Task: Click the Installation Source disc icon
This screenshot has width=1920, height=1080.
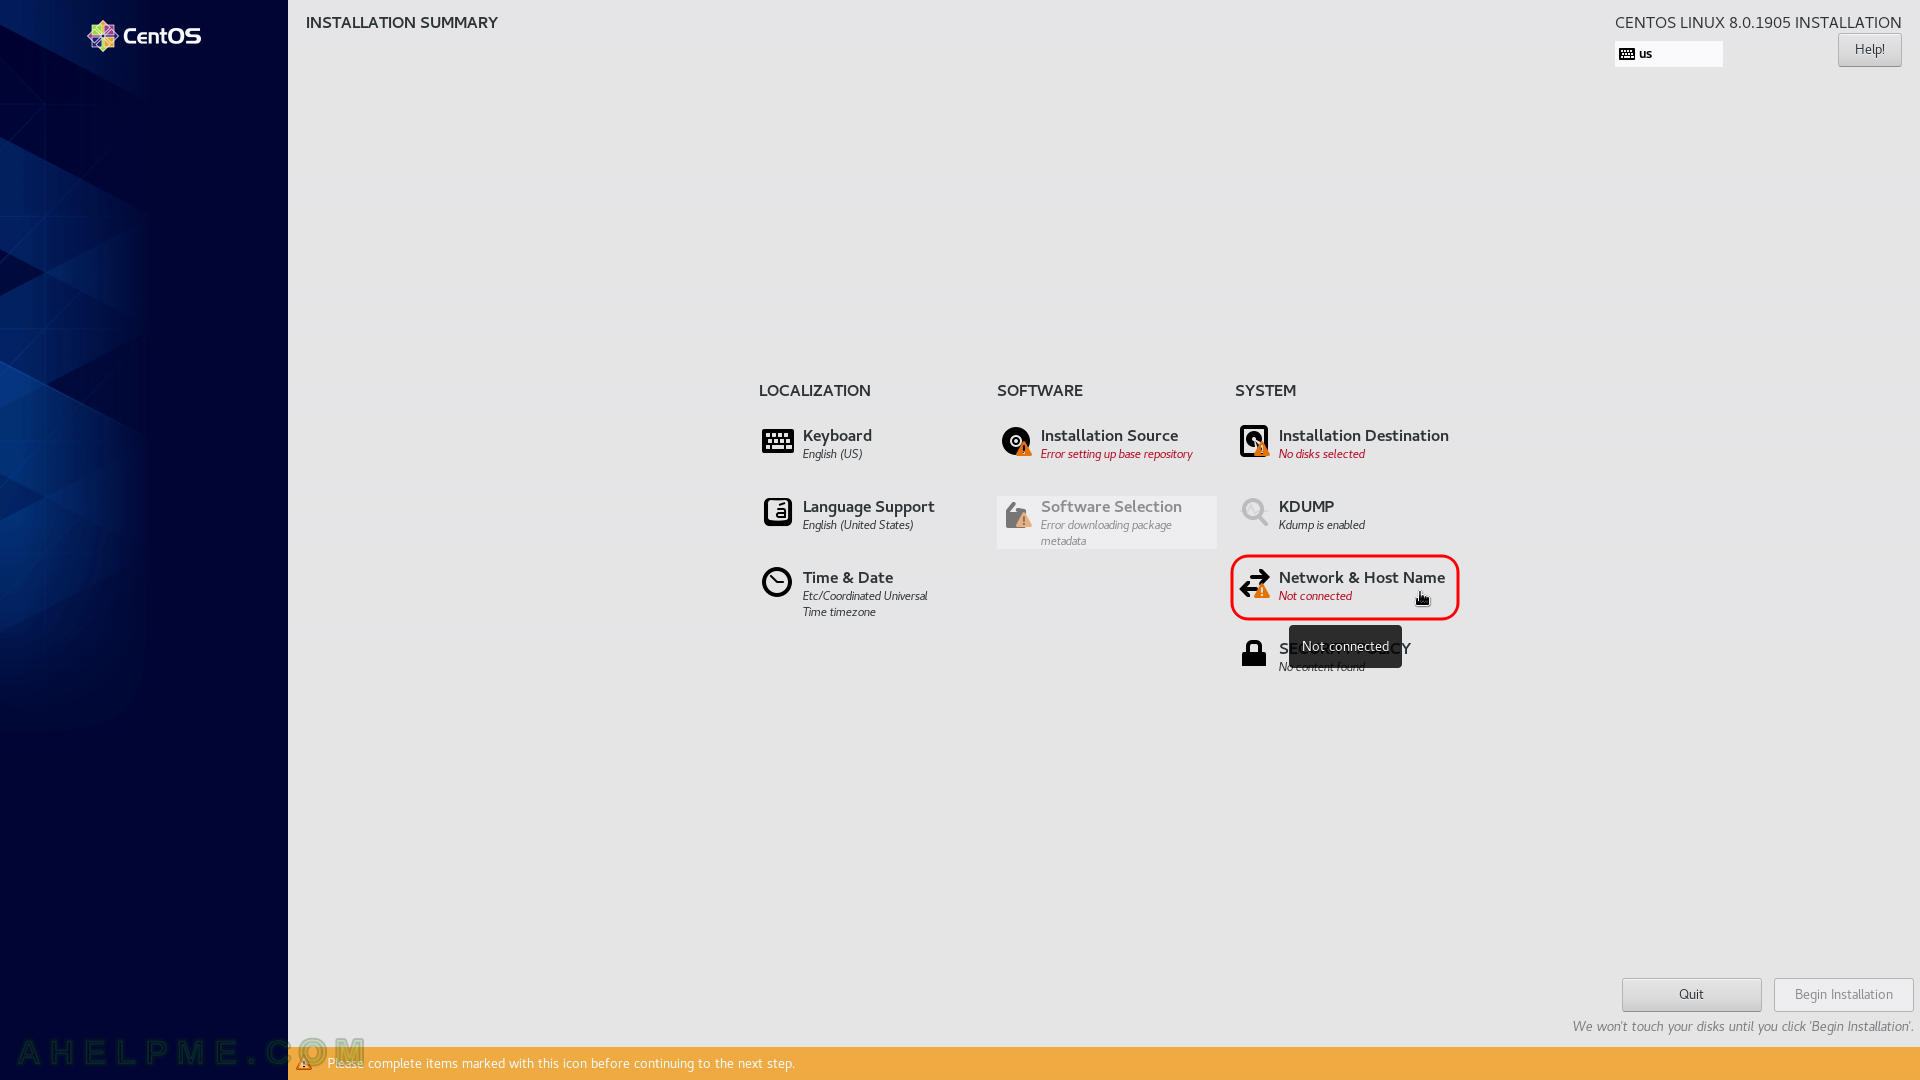Action: pyautogui.click(x=1016, y=441)
